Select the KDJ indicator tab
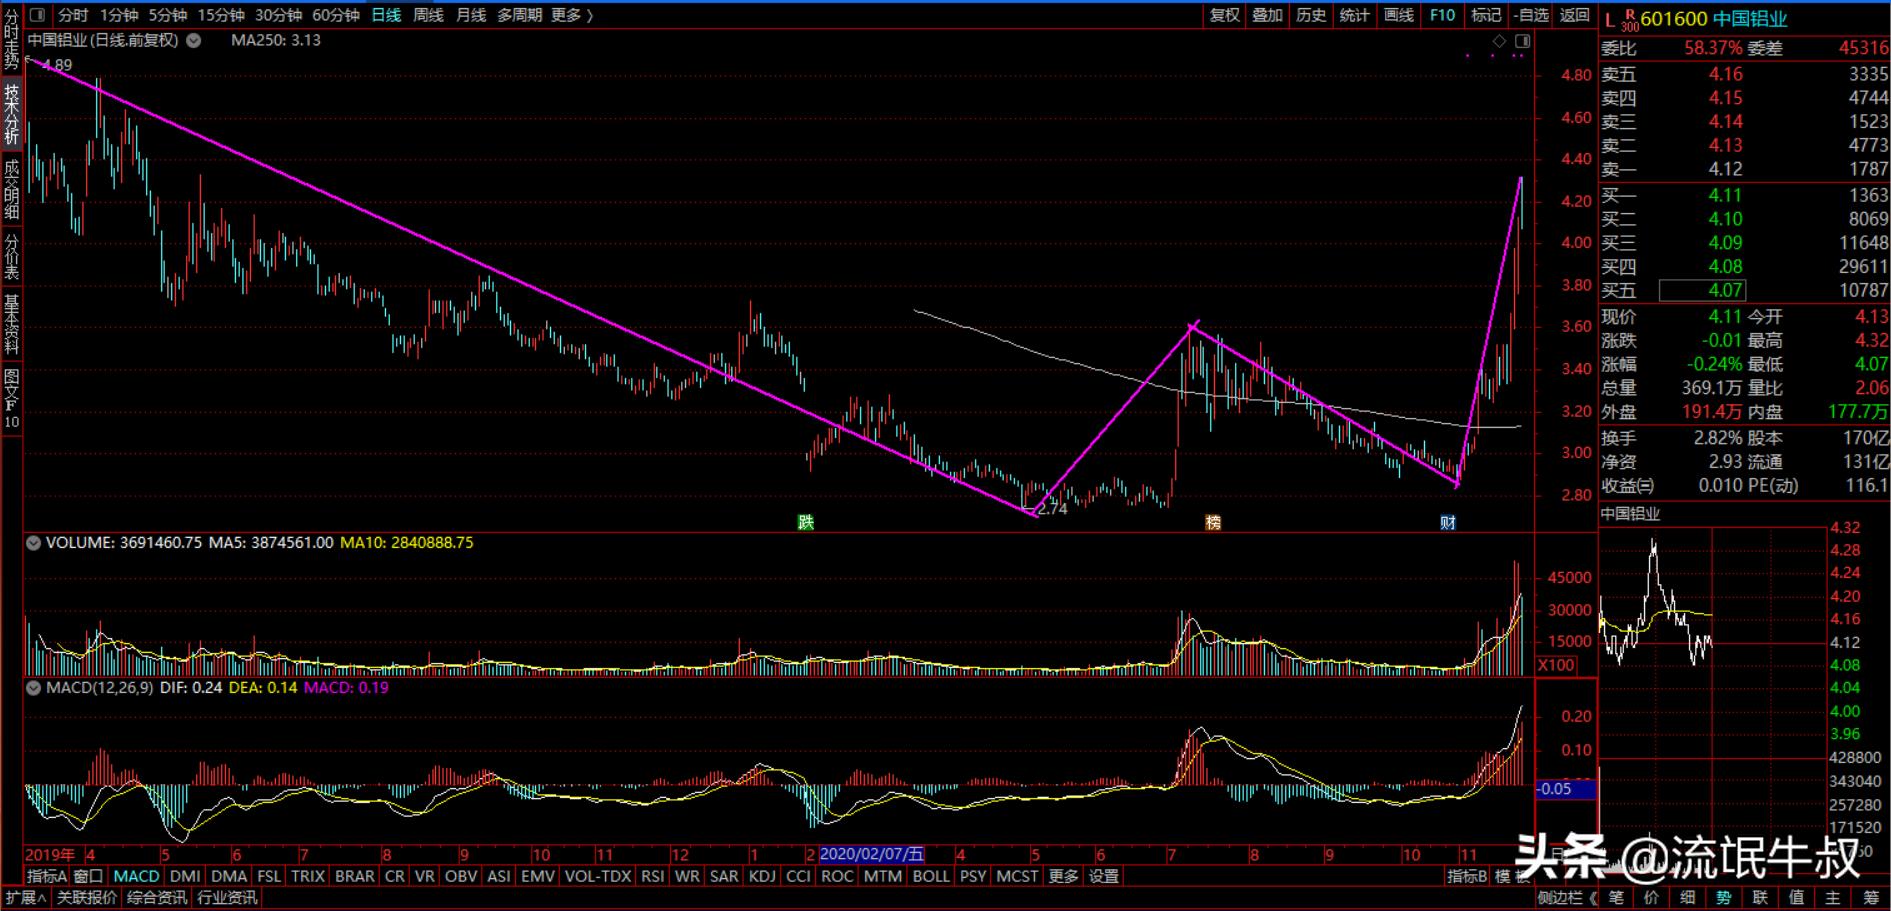 click(x=762, y=876)
